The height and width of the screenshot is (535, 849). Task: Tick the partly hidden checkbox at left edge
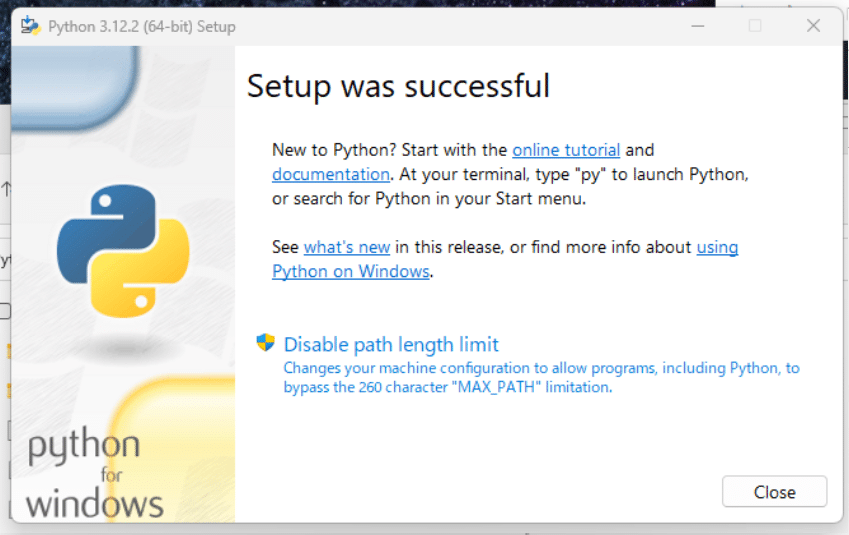(5, 311)
